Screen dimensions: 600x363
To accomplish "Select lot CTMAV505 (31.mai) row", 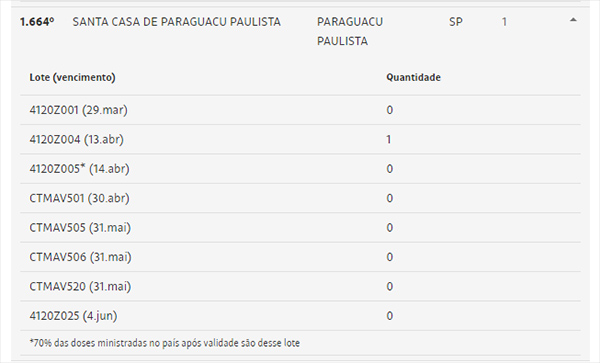I will tap(300, 228).
